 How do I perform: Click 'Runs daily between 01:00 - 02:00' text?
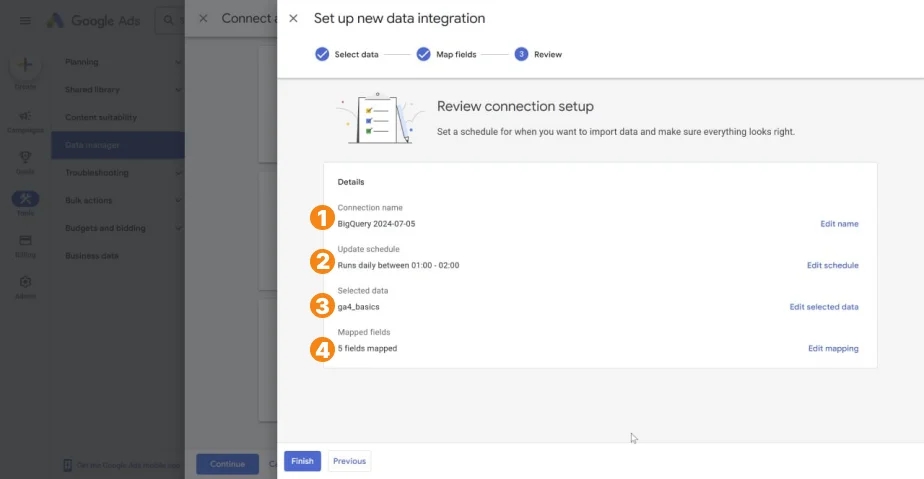point(398,265)
